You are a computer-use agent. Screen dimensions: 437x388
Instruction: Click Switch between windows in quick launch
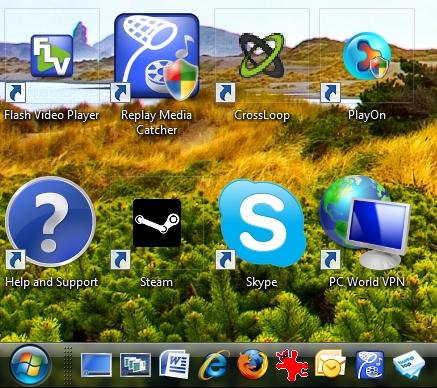(x=135, y=365)
